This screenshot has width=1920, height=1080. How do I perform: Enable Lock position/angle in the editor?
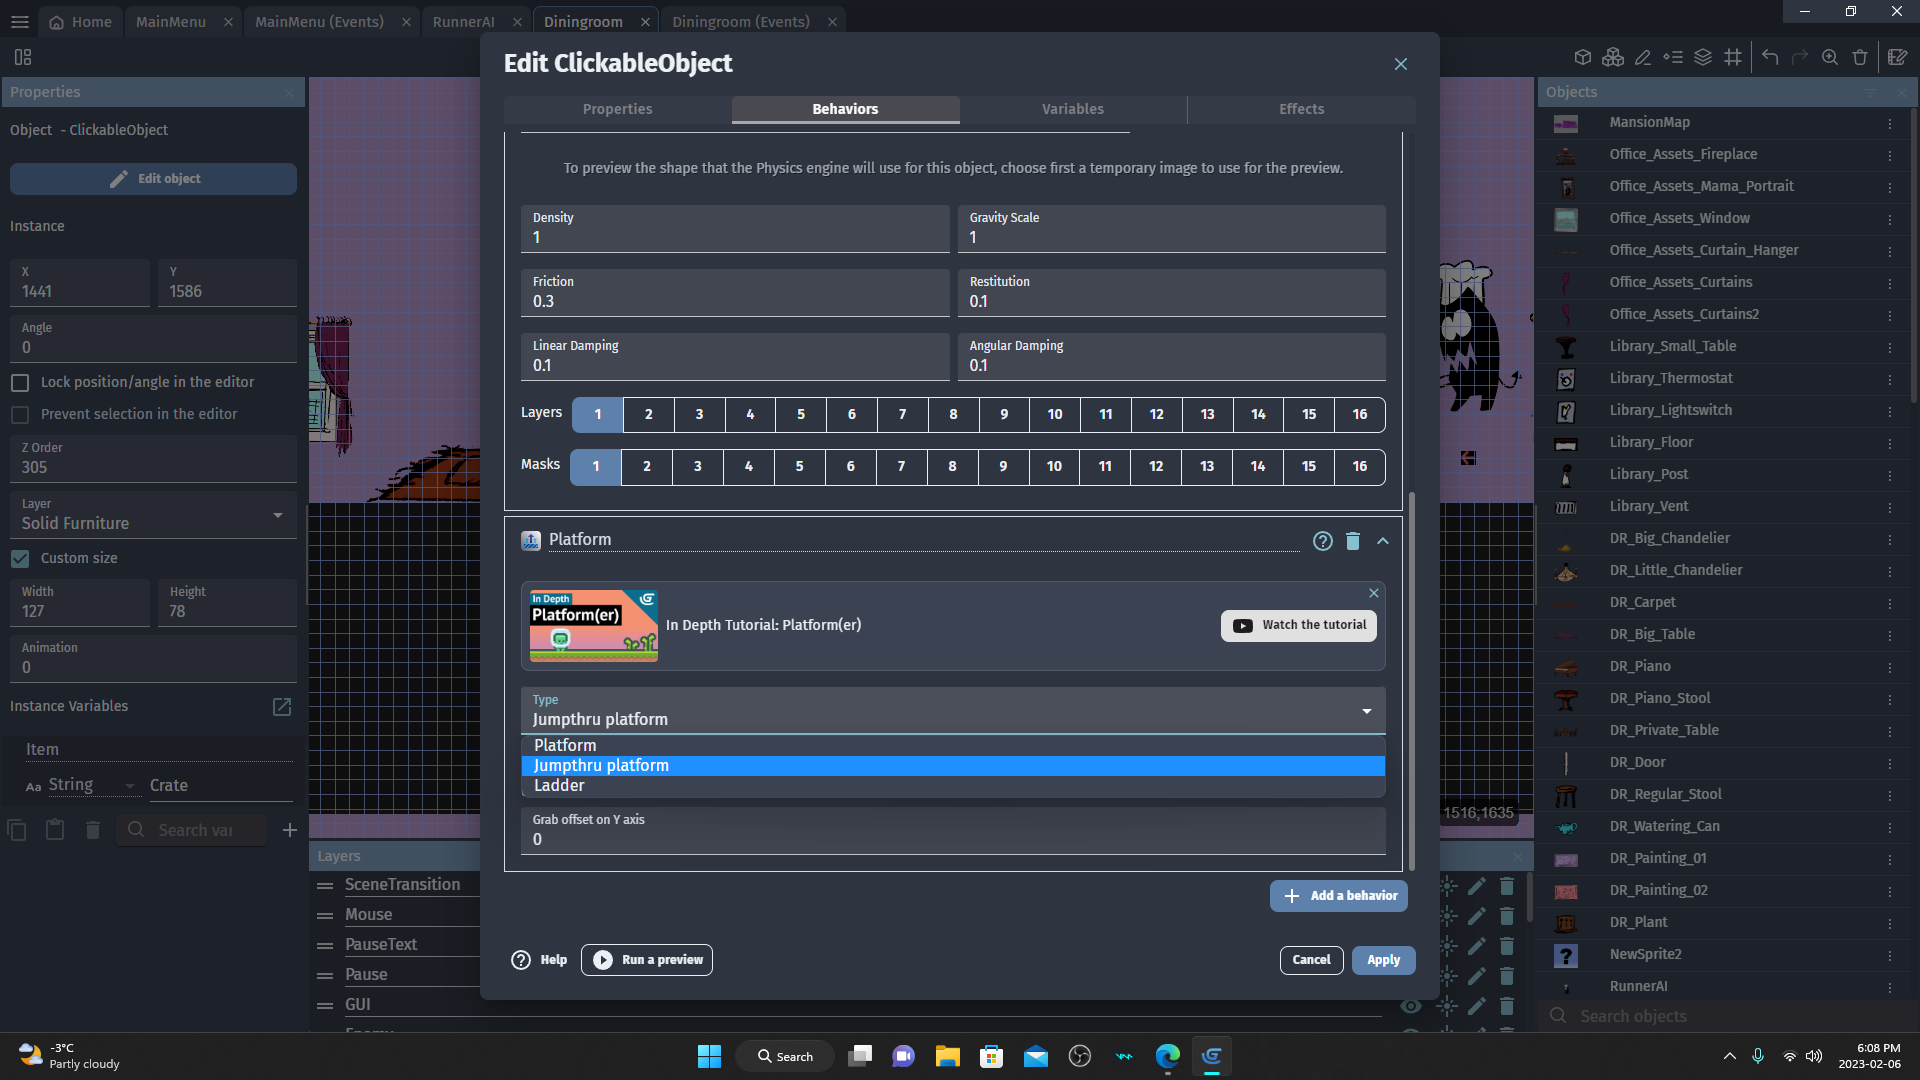20,383
